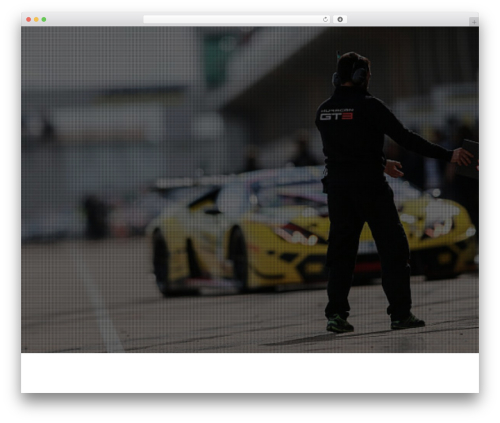Viewport: 500px width, 423px height.
Task: Click the reload icon in address bar
Action: (325, 19)
